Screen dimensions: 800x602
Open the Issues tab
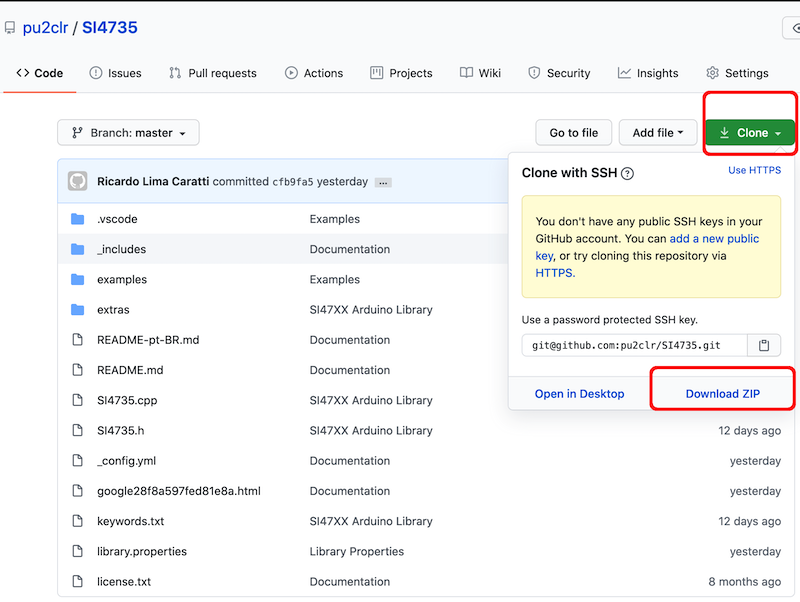click(x=115, y=73)
